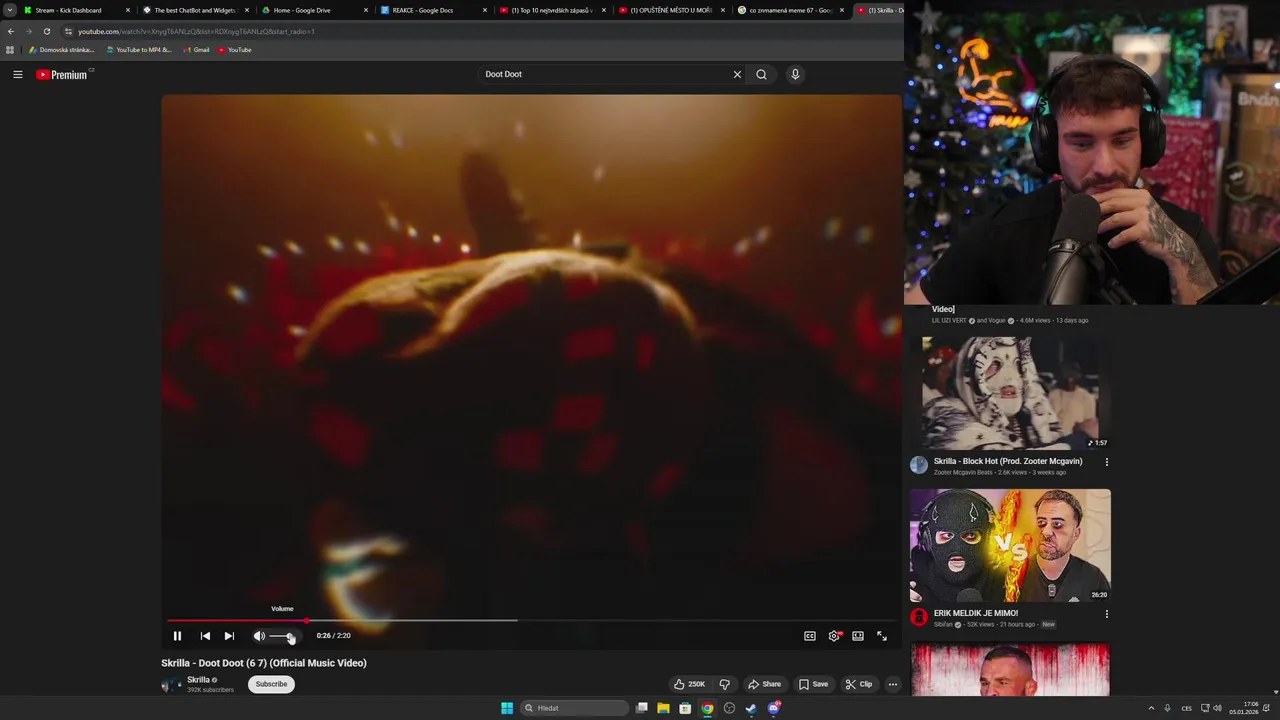Open menu for Block Hot suggestion
The width and height of the screenshot is (1280, 720).
1106,462
